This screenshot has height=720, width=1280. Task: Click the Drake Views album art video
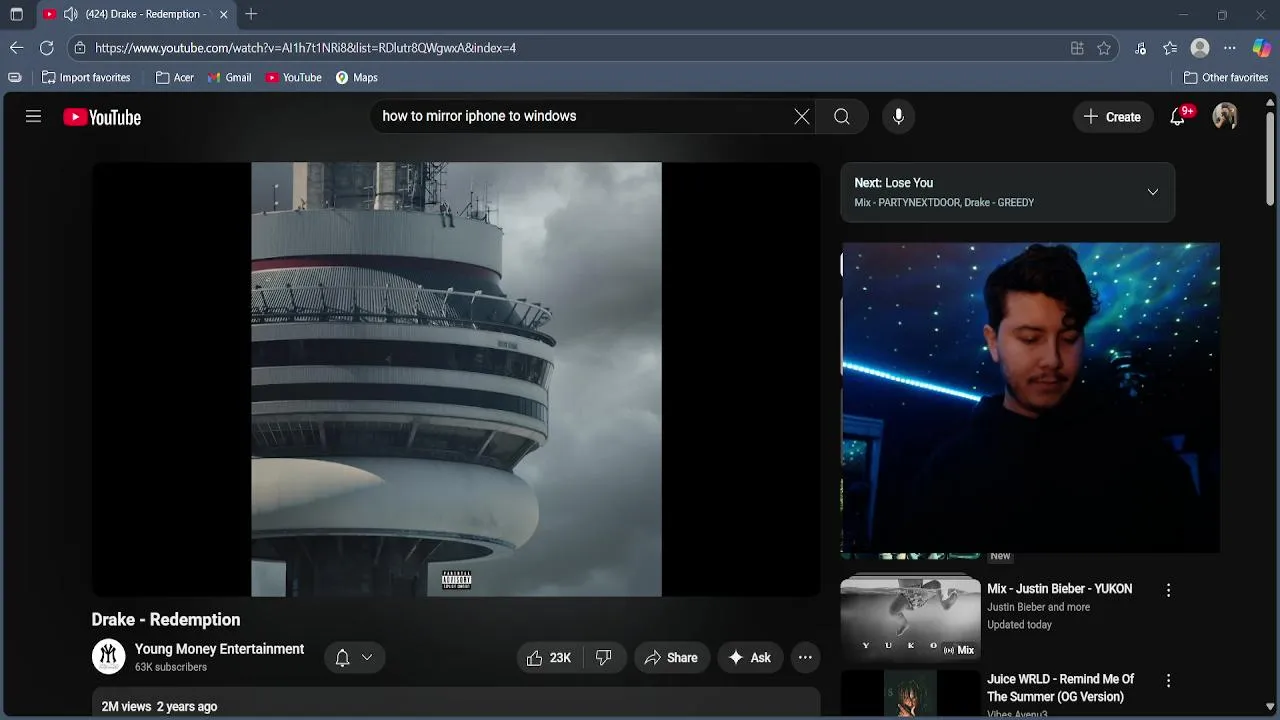pyautogui.click(x=456, y=379)
